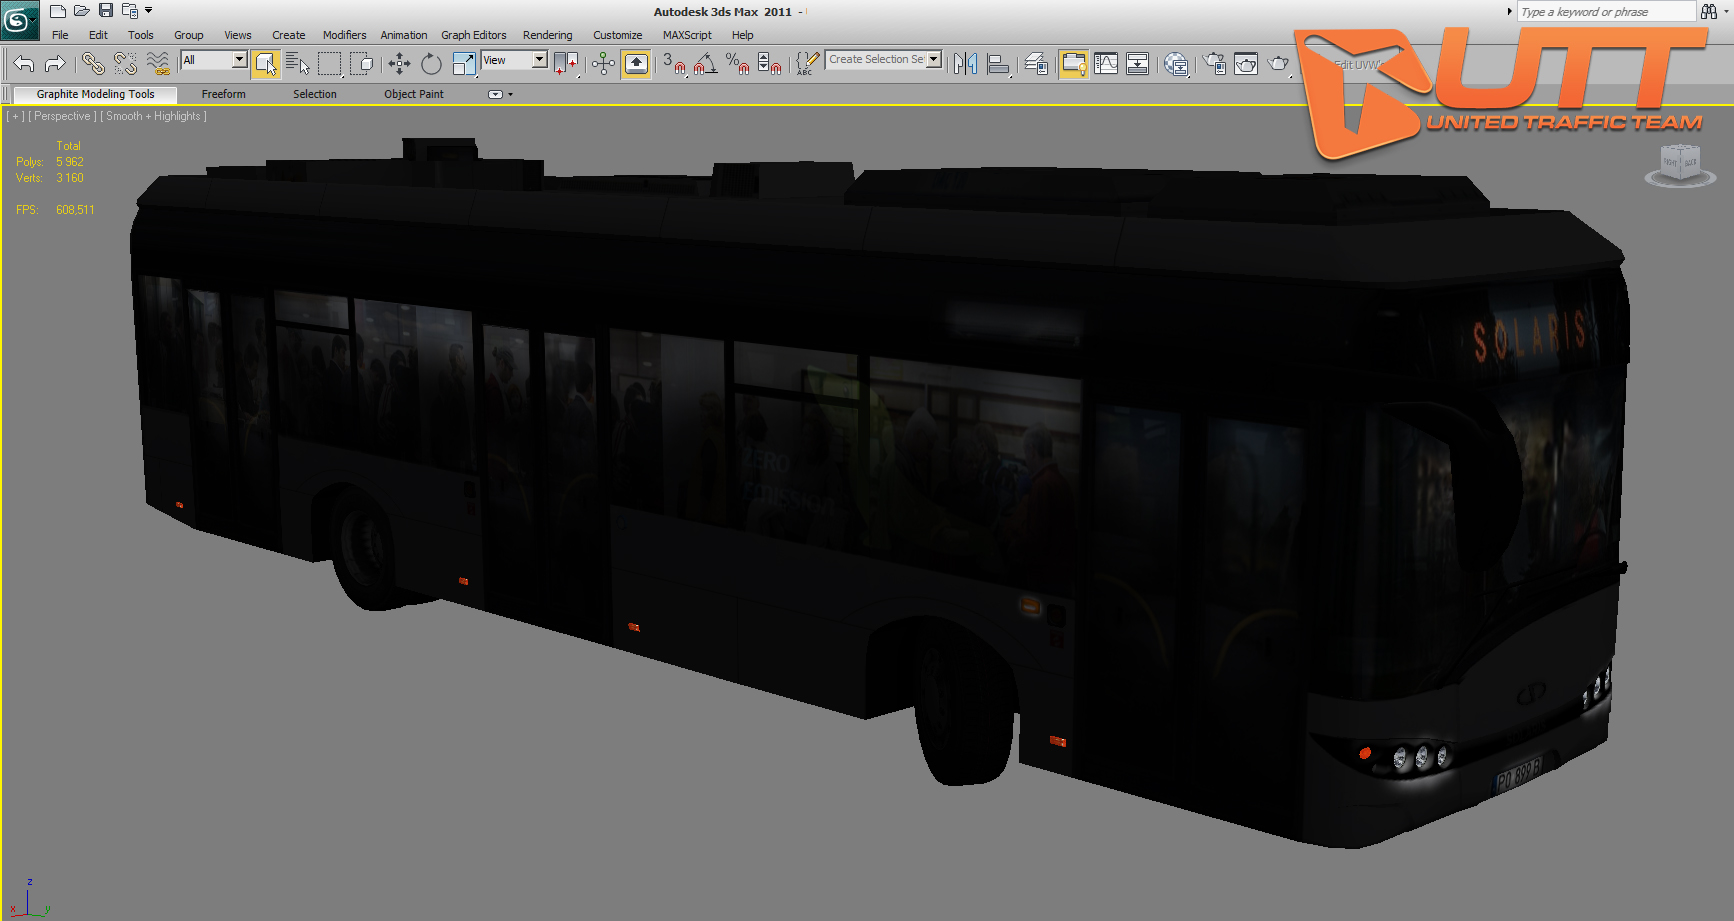Open the [Smooth + Highlights] shading menu

pos(154,116)
